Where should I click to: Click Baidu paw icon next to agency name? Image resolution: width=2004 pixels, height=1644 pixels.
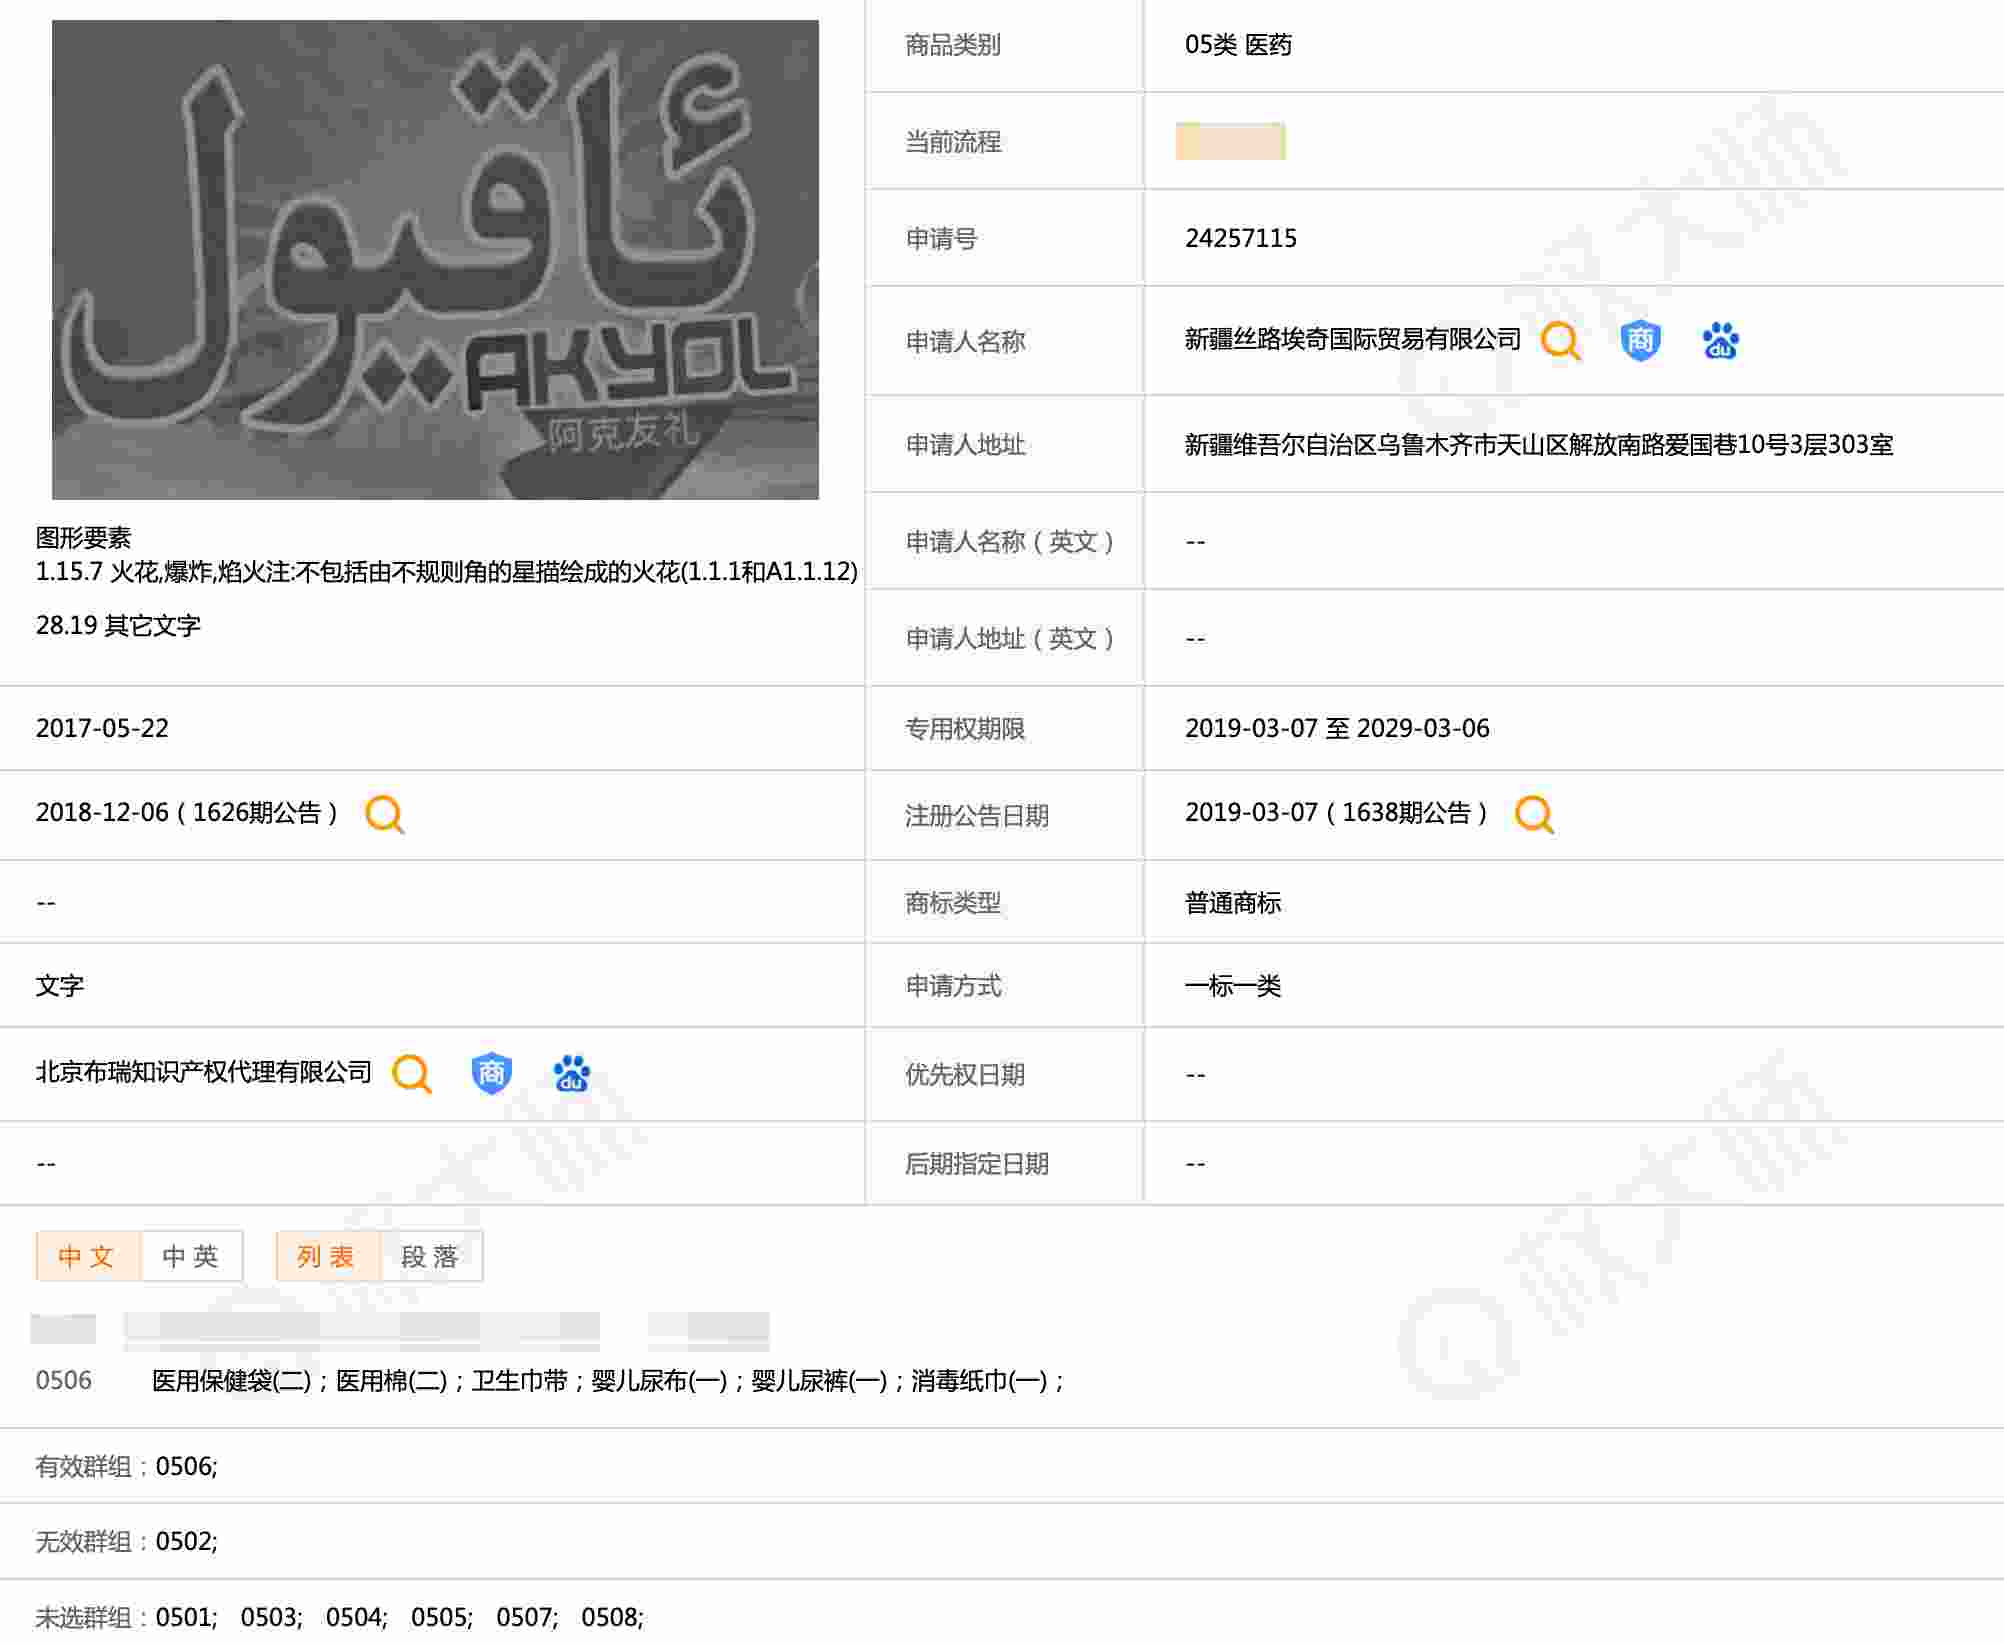[x=571, y=1074]
